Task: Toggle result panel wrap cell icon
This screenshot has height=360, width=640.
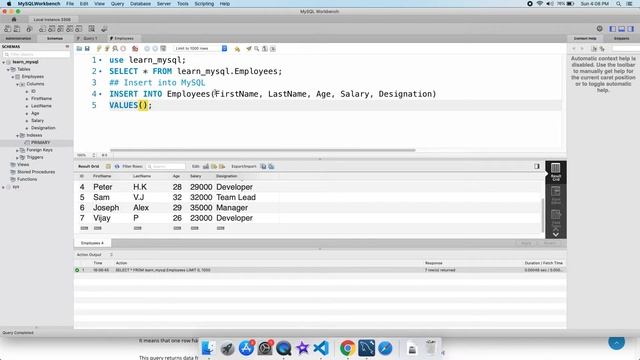Action: [x=537, y=166]
